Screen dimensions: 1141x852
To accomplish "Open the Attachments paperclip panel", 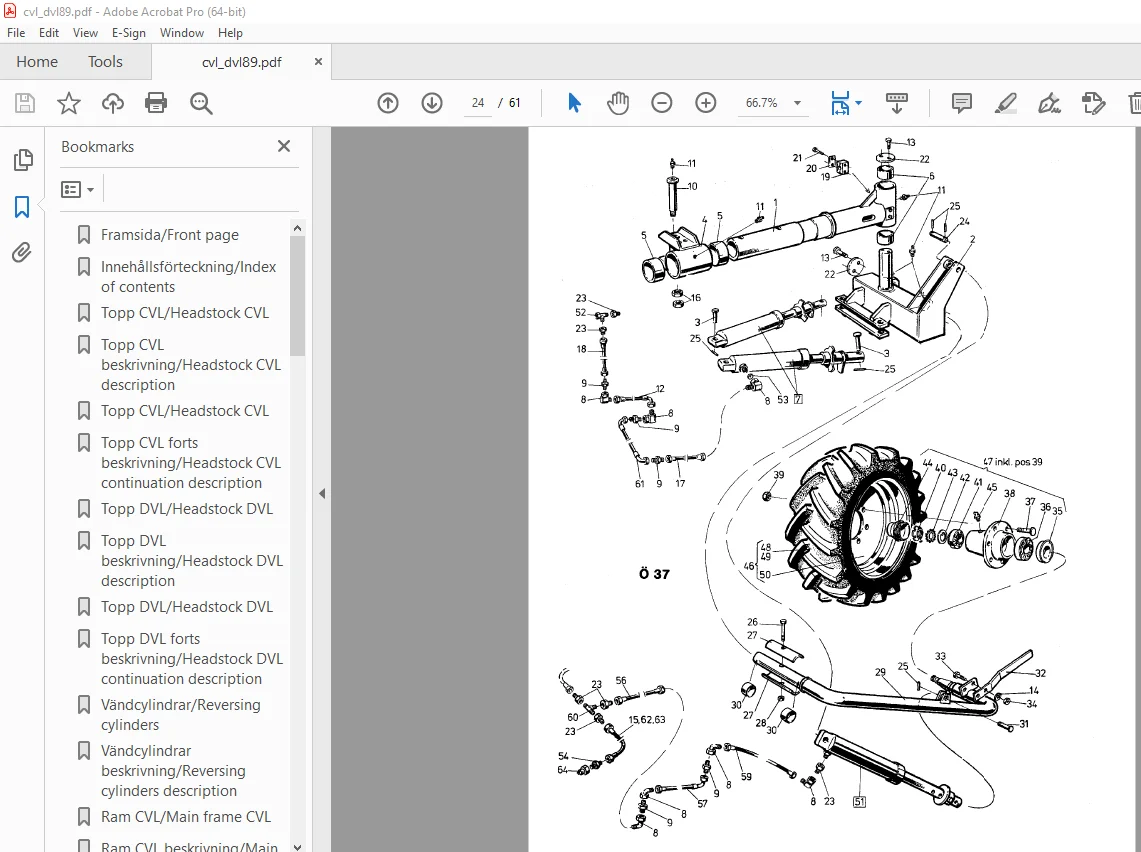I will tap(22, 252).
